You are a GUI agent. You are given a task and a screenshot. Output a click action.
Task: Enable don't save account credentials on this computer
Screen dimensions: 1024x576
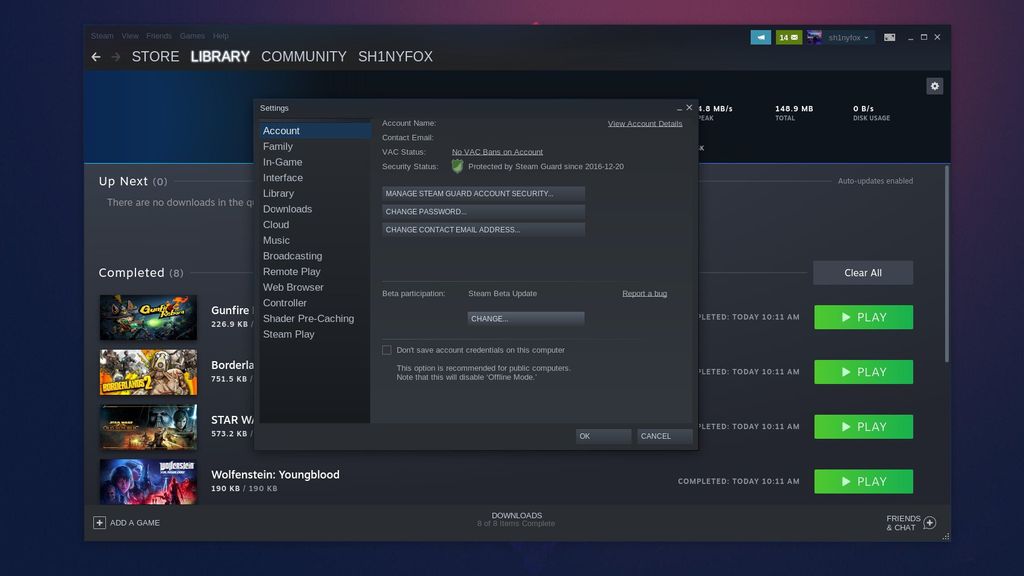[x=386, y=350]
